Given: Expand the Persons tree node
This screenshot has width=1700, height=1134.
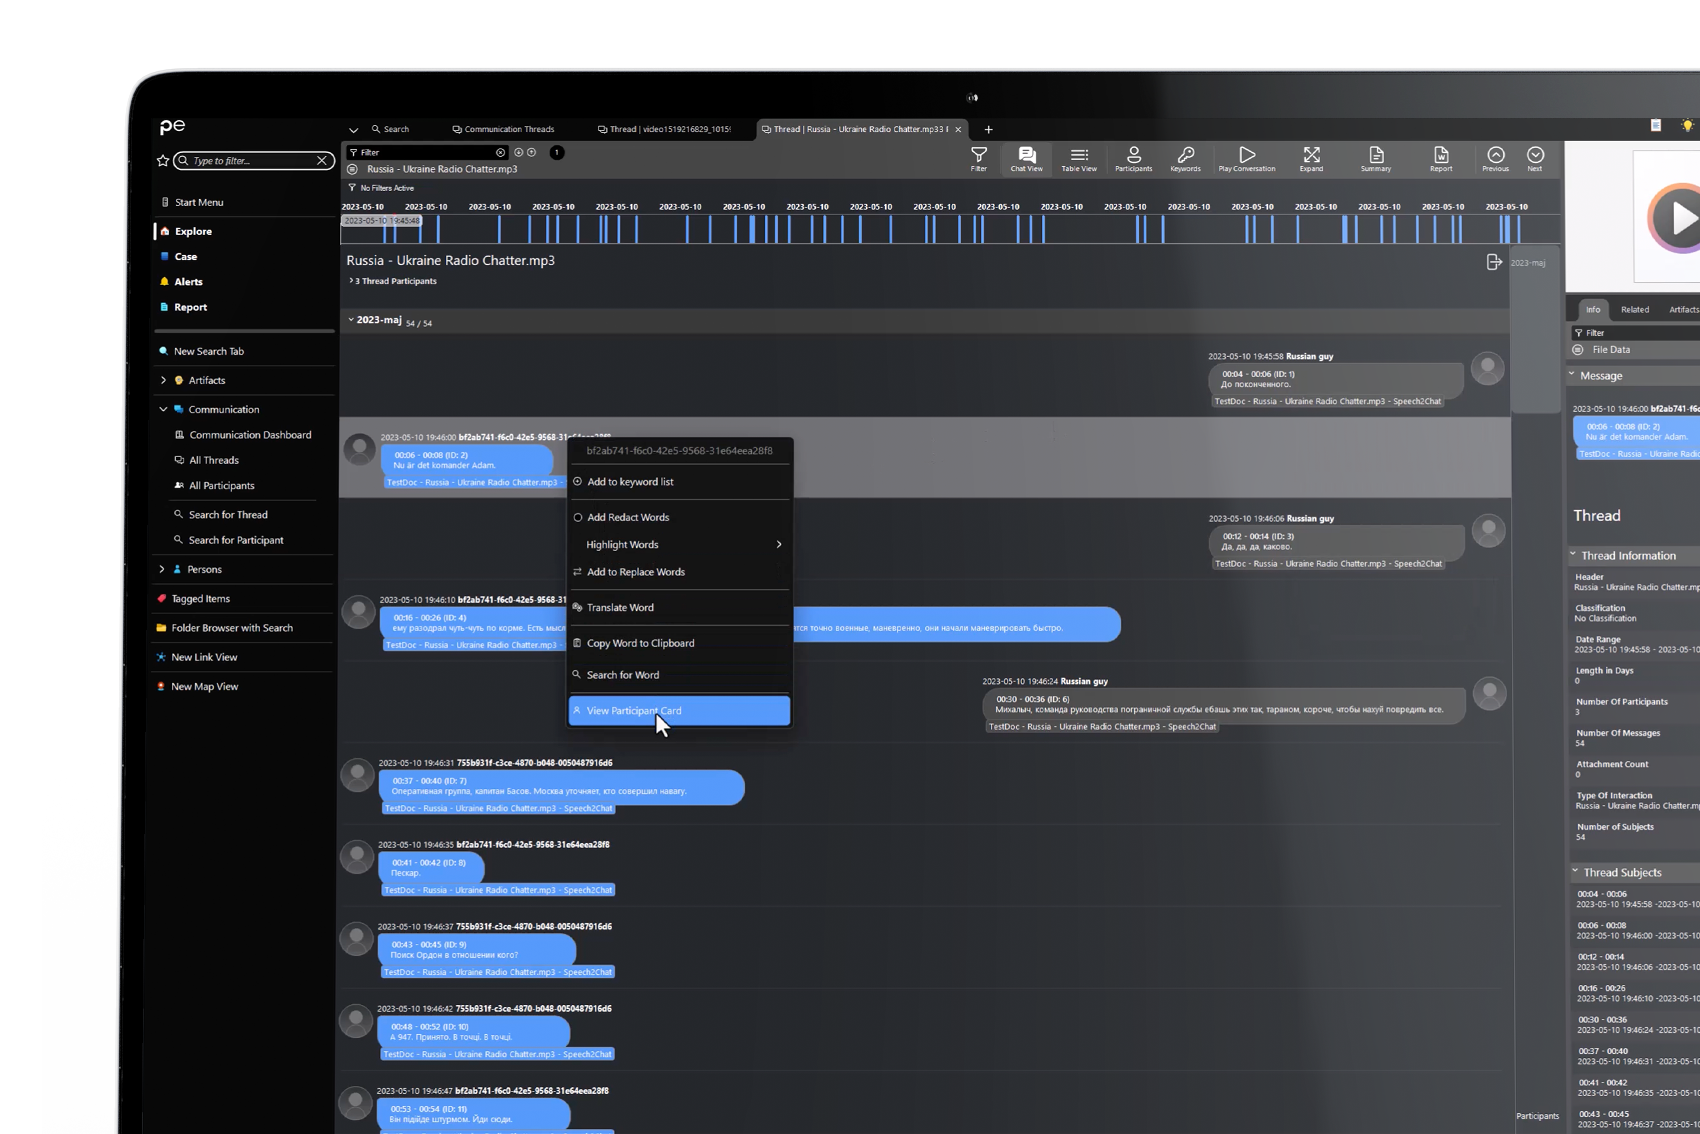Looking at the screenshot, I should pyautogui.click(x=162, y=569).
